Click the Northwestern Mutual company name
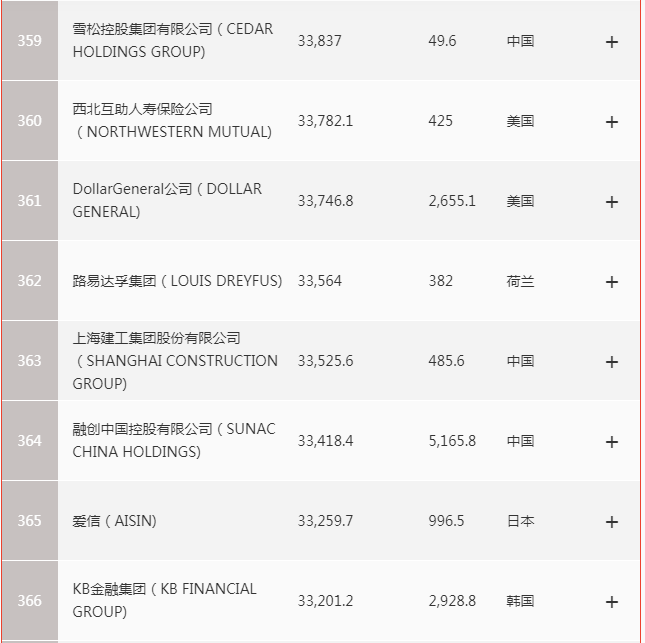 [x=172, y=120]
